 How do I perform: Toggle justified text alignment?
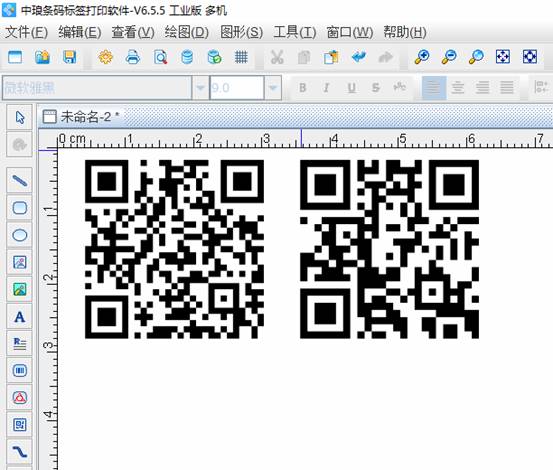pos(507,87)
